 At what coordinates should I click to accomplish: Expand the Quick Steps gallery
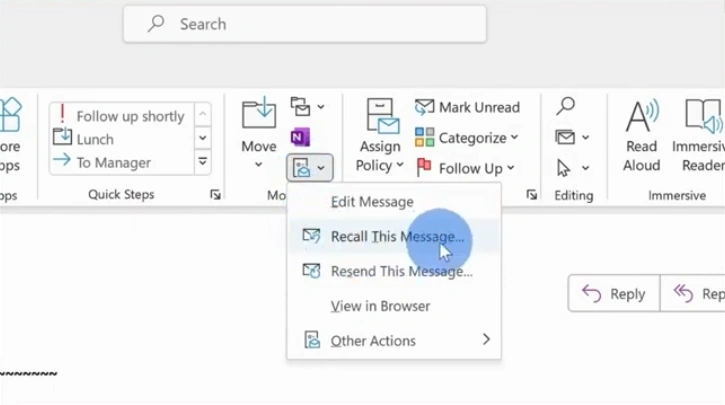[x=203, y=161]
